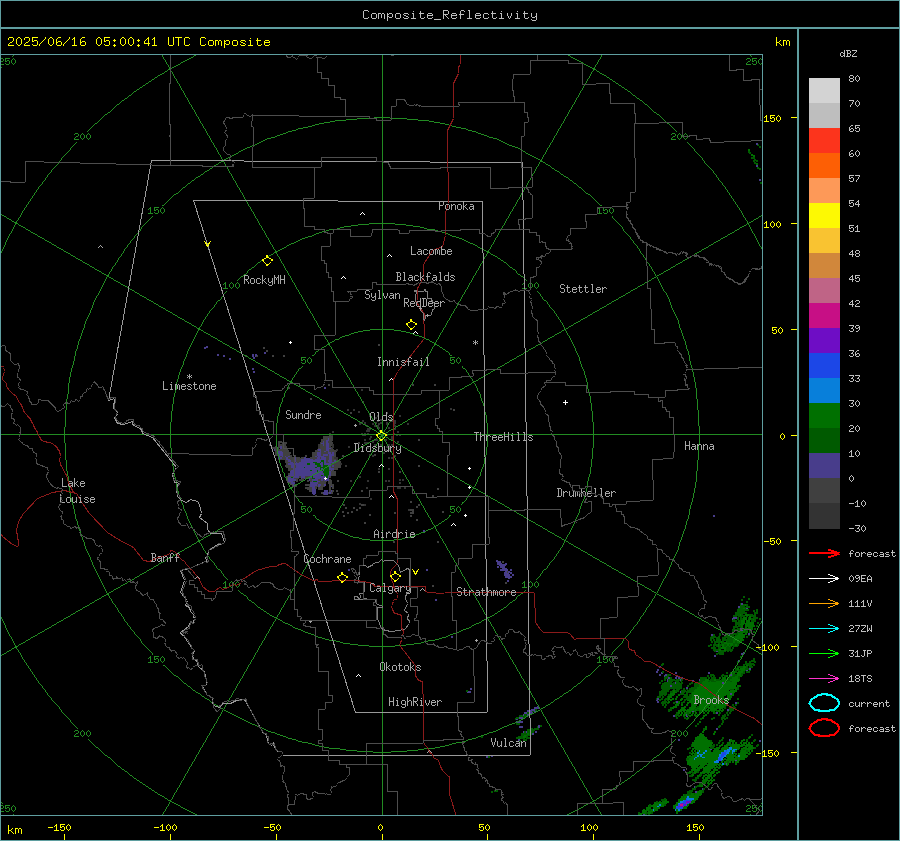900x841 pixels.
Task: Select the yellow diamond marker below Cochrane
Action: 342,577
